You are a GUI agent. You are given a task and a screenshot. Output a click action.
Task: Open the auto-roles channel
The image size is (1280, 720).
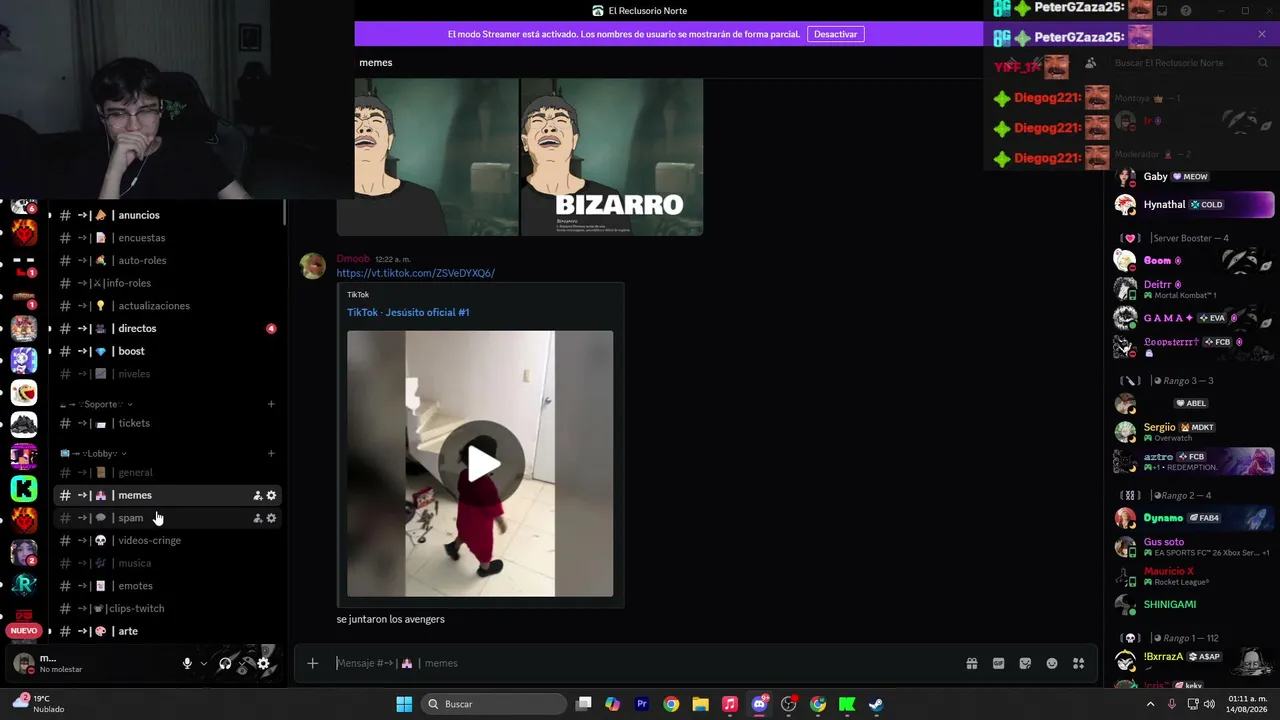tap(167, 260)
